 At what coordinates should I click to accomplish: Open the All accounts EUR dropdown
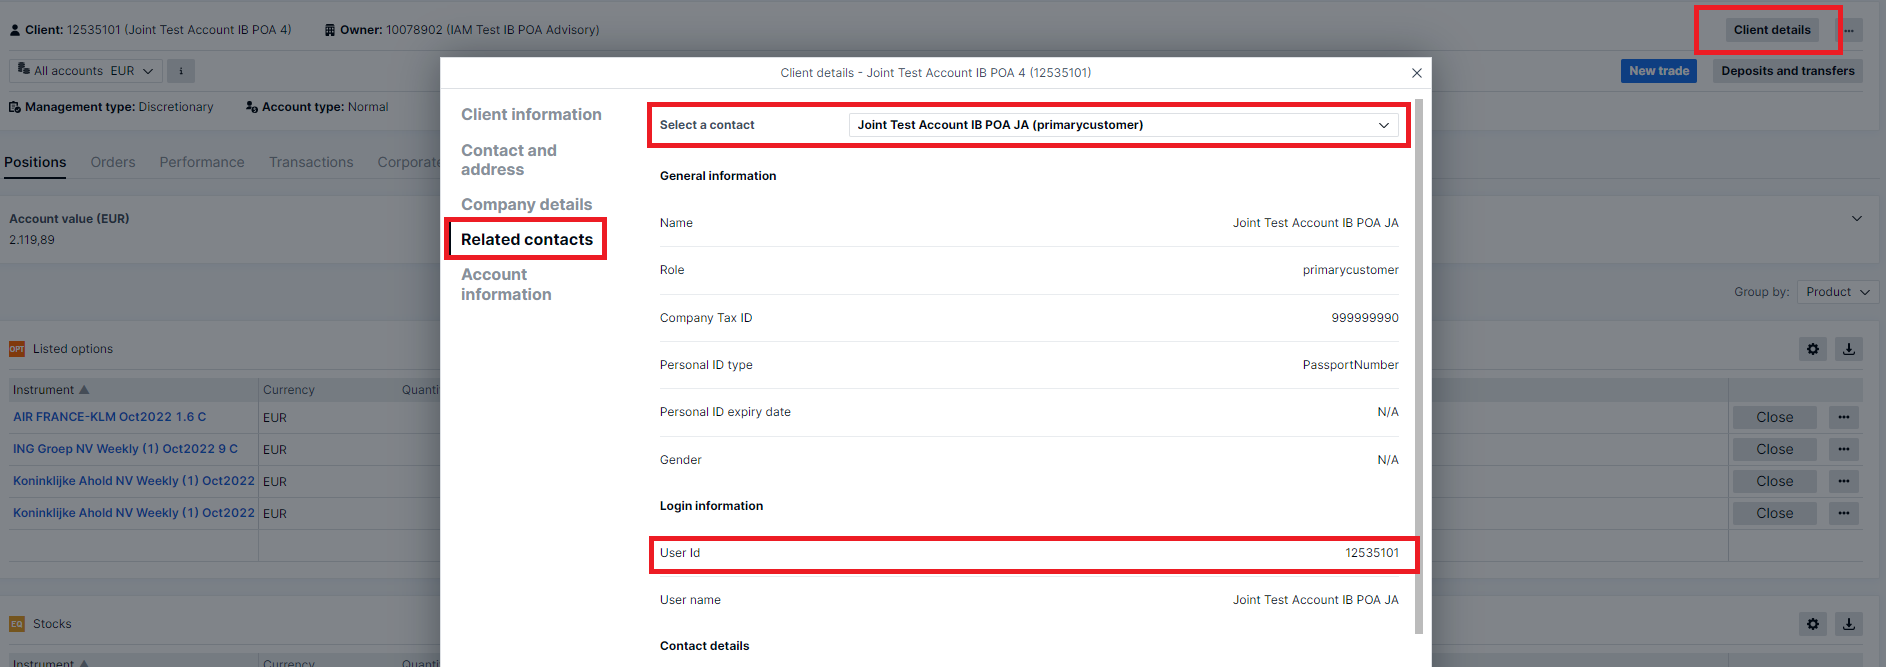[86, 71]
